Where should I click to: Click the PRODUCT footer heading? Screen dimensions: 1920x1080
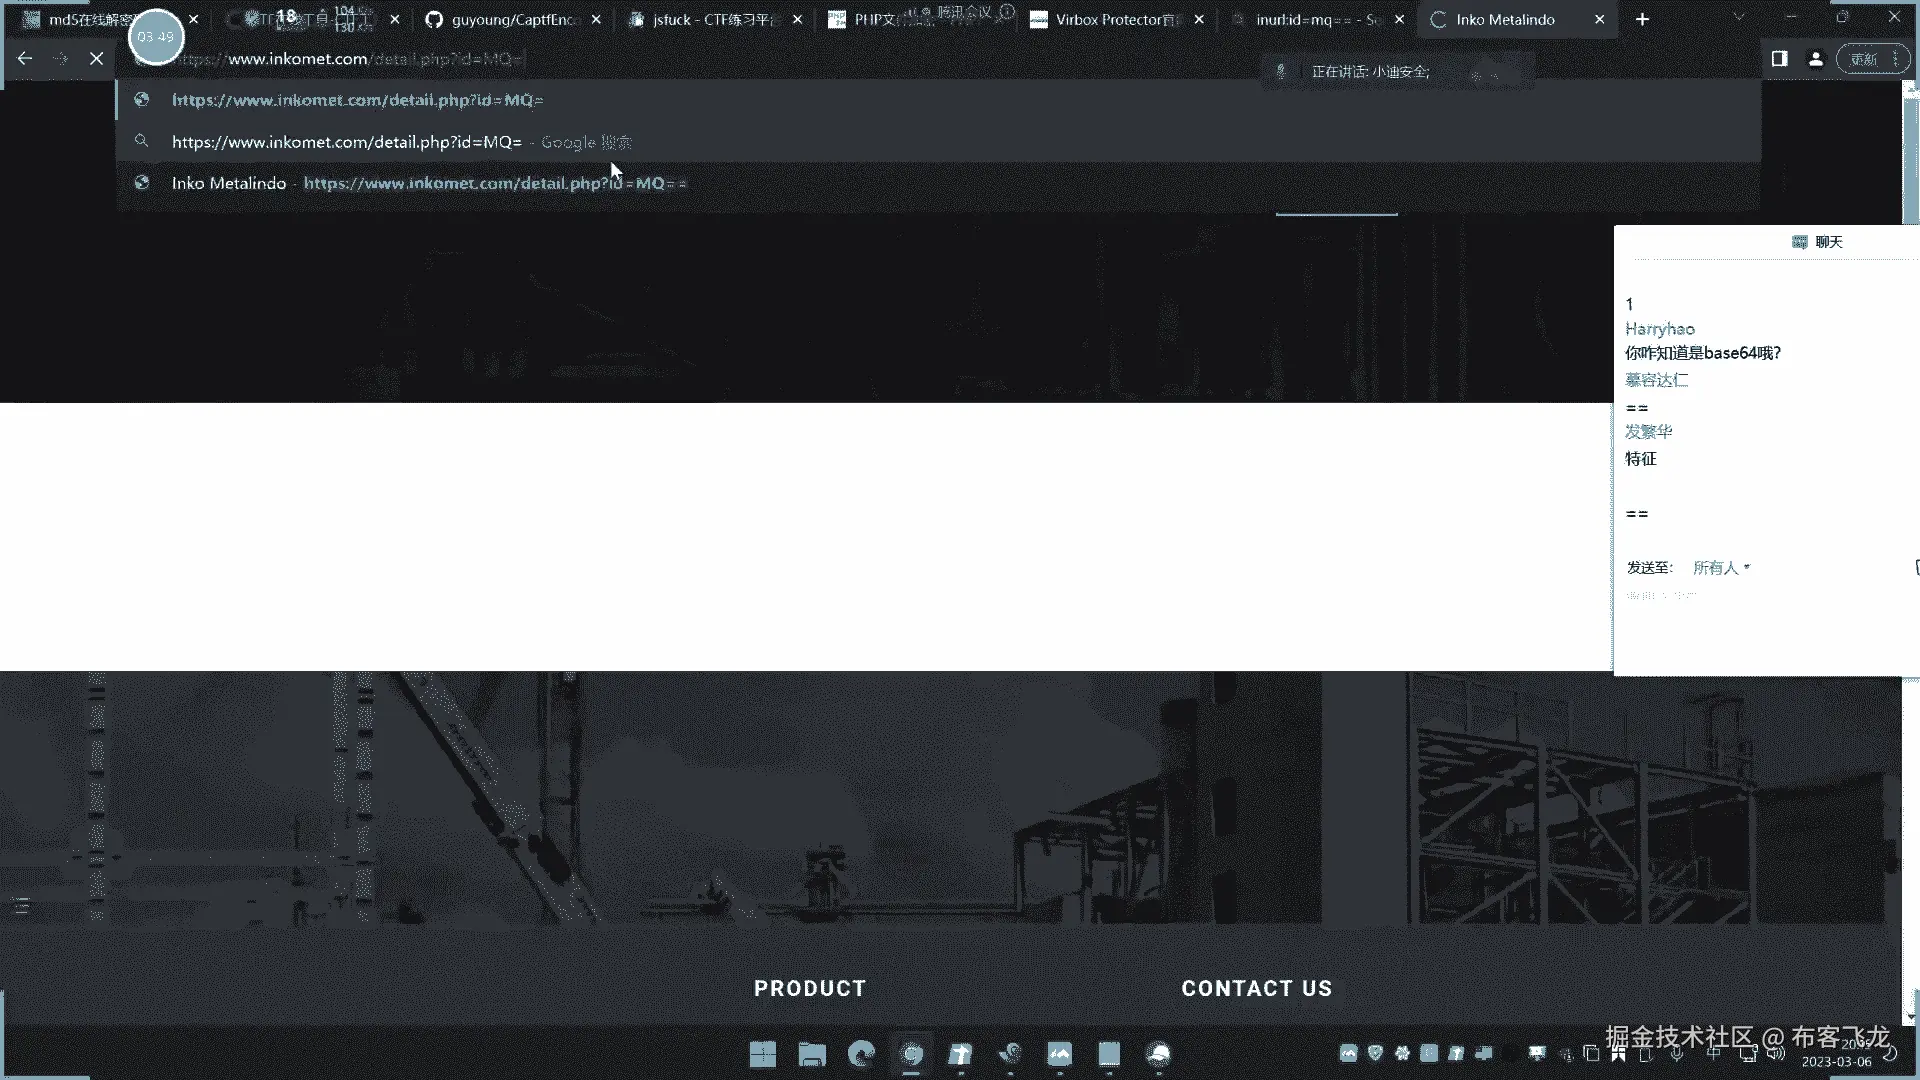point(810,988)
